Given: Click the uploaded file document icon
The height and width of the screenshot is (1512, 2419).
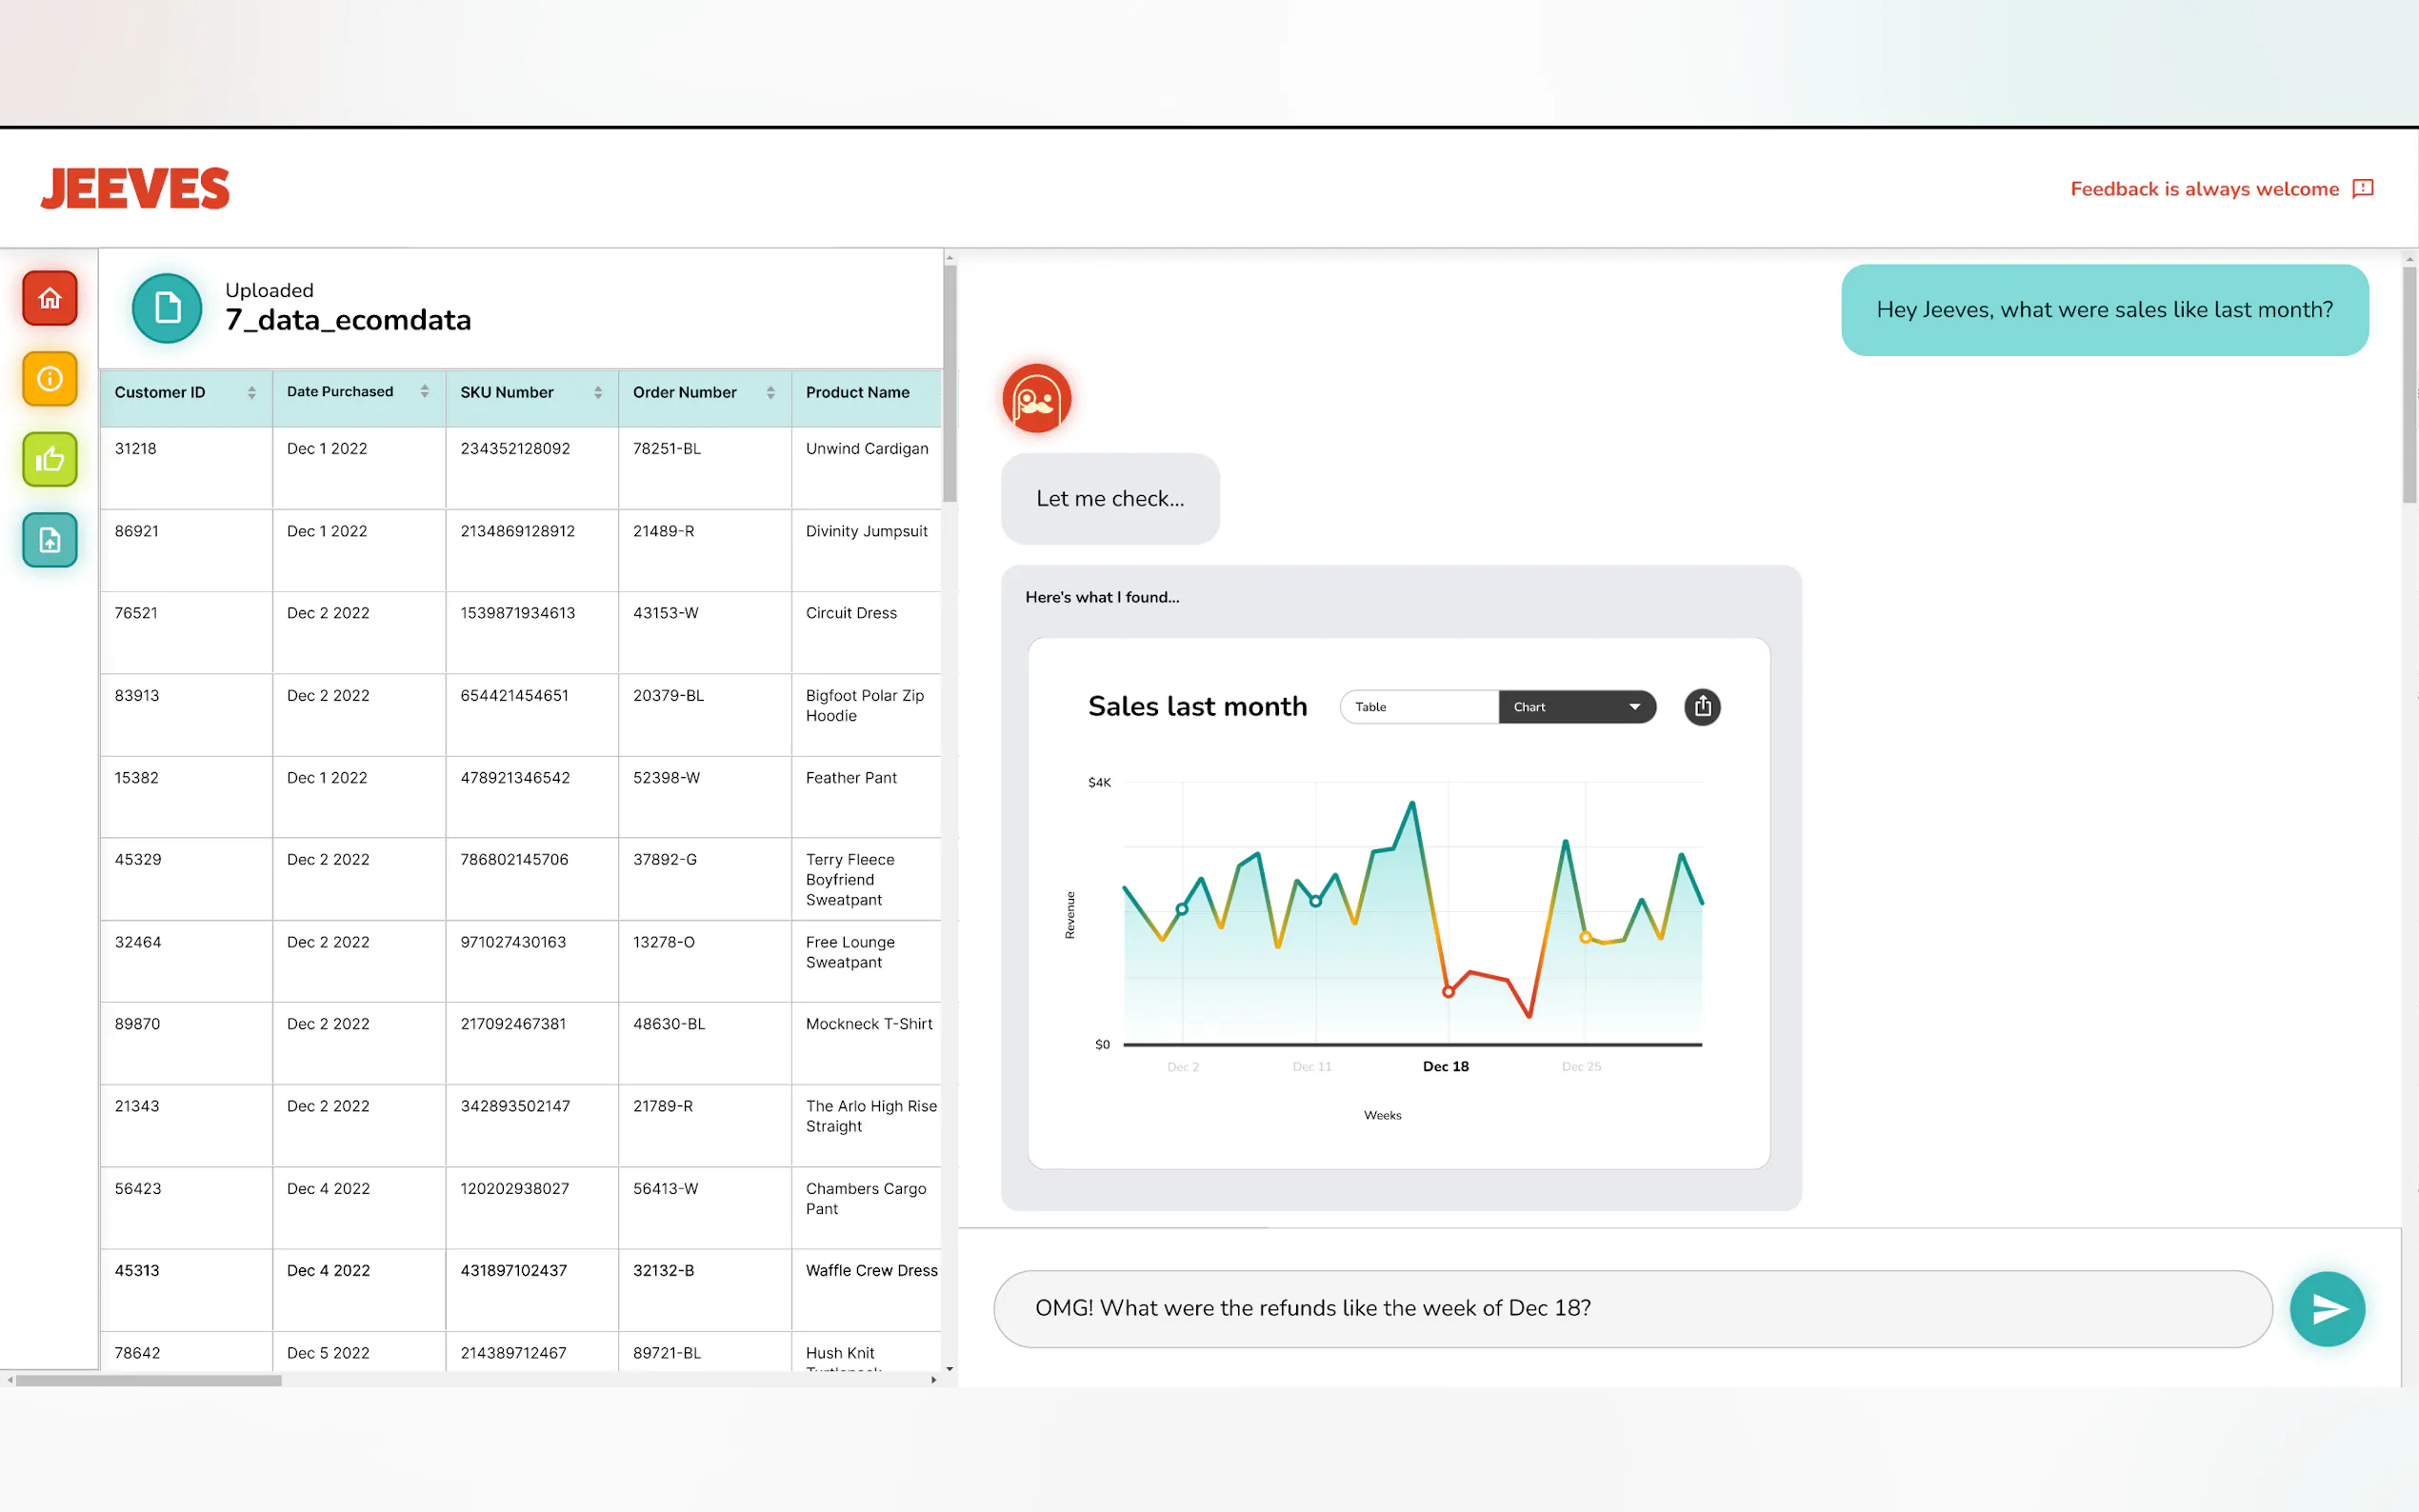Looking at the screenshot, I should [x=167, y=308].
